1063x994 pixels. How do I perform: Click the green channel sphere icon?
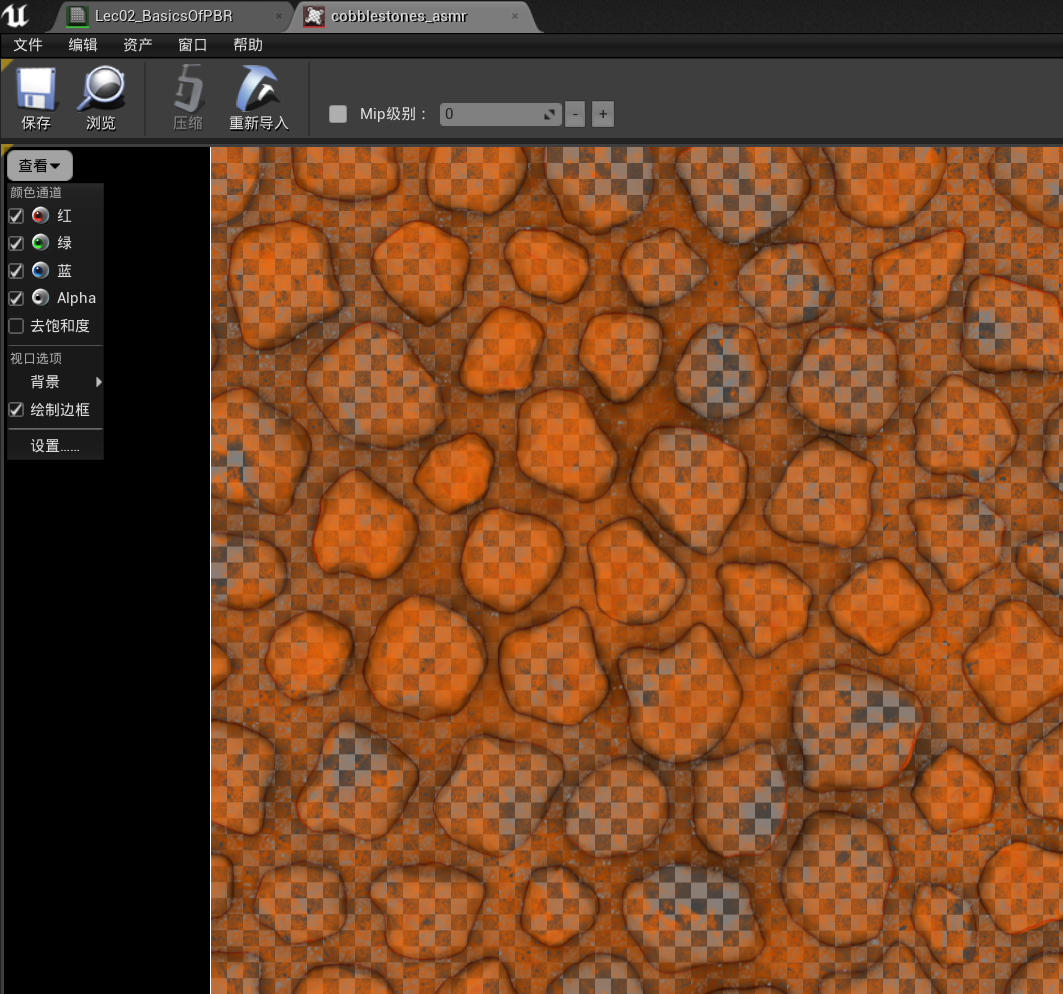pyautogui.click(x=41, y=243)
